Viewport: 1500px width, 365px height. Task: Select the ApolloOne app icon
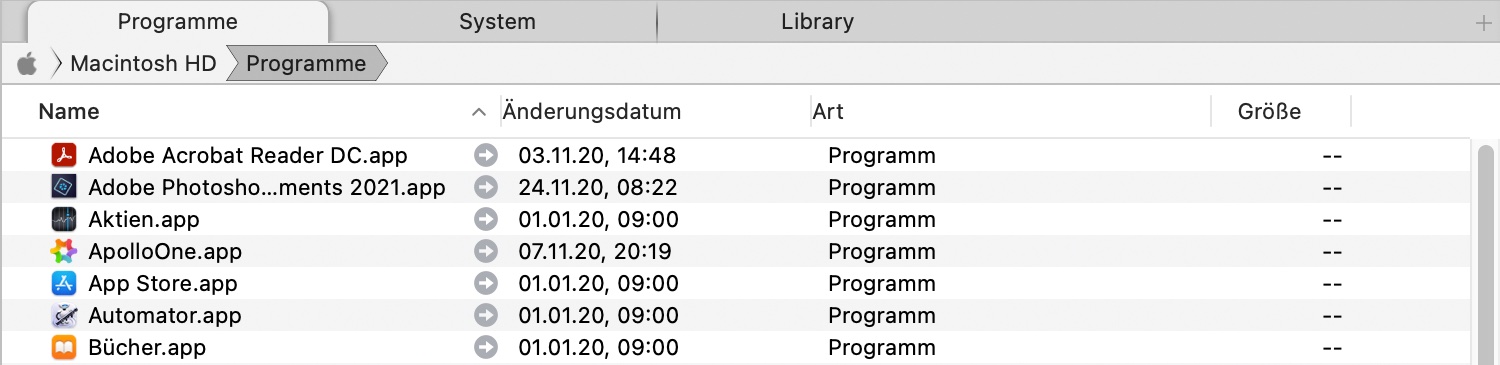[64, 252]
